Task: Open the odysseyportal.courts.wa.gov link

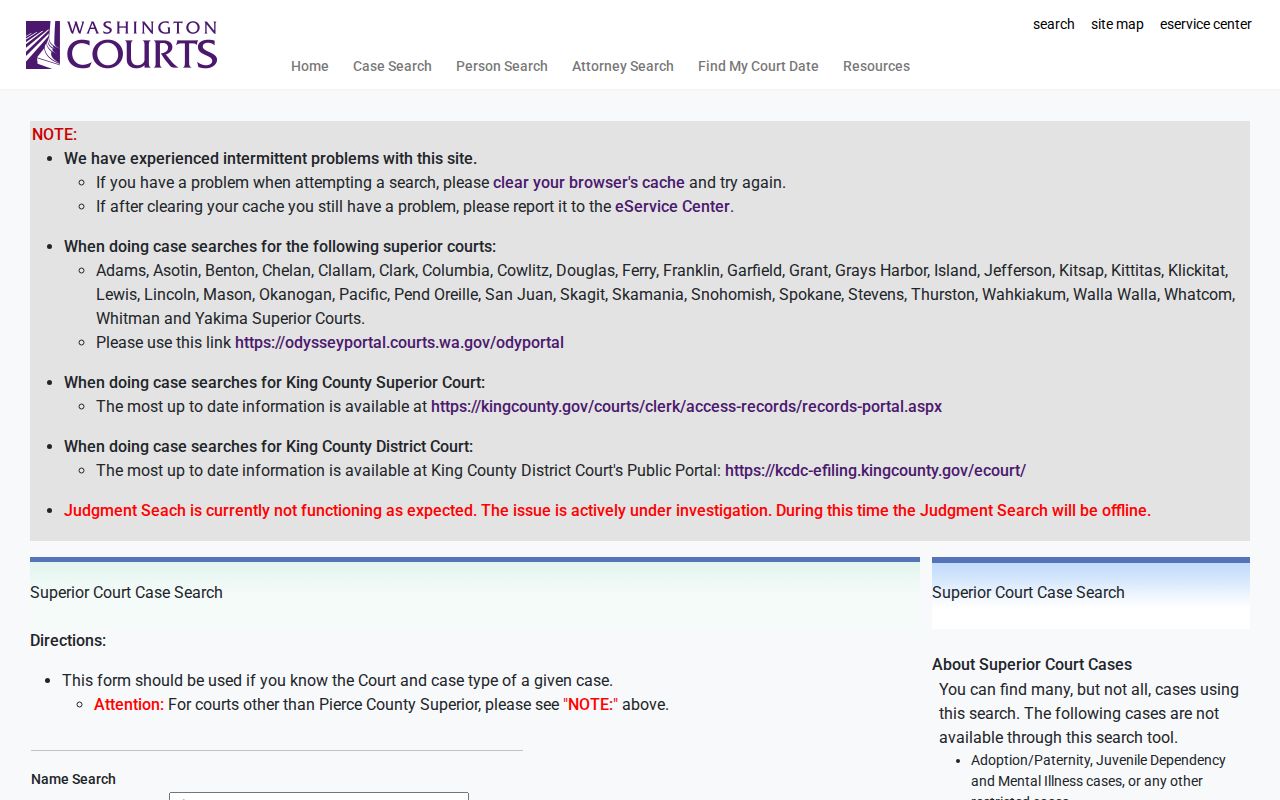Action: tap(399, 342)
